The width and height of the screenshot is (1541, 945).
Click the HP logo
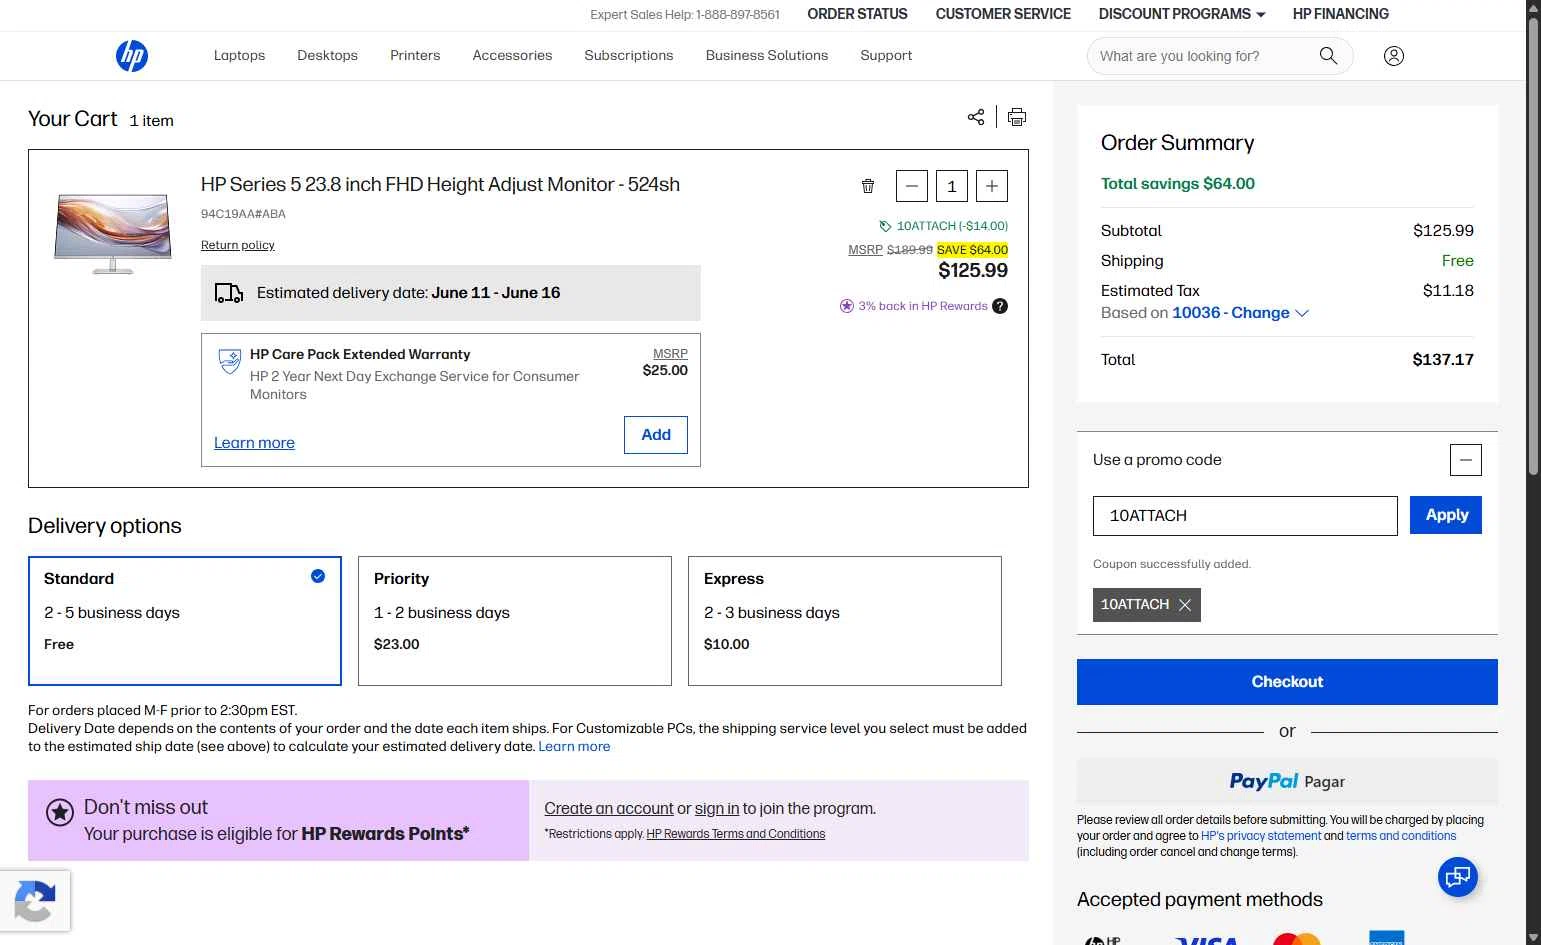(132, 56)
